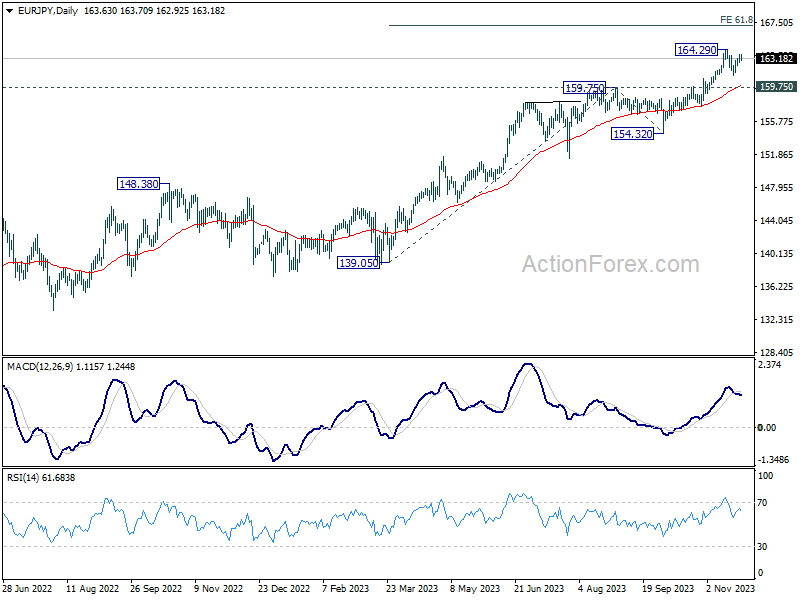The image size is (800, 600).
Task: Click the 23 Dec 2022 date label
Action: click(x=284, y=588)
